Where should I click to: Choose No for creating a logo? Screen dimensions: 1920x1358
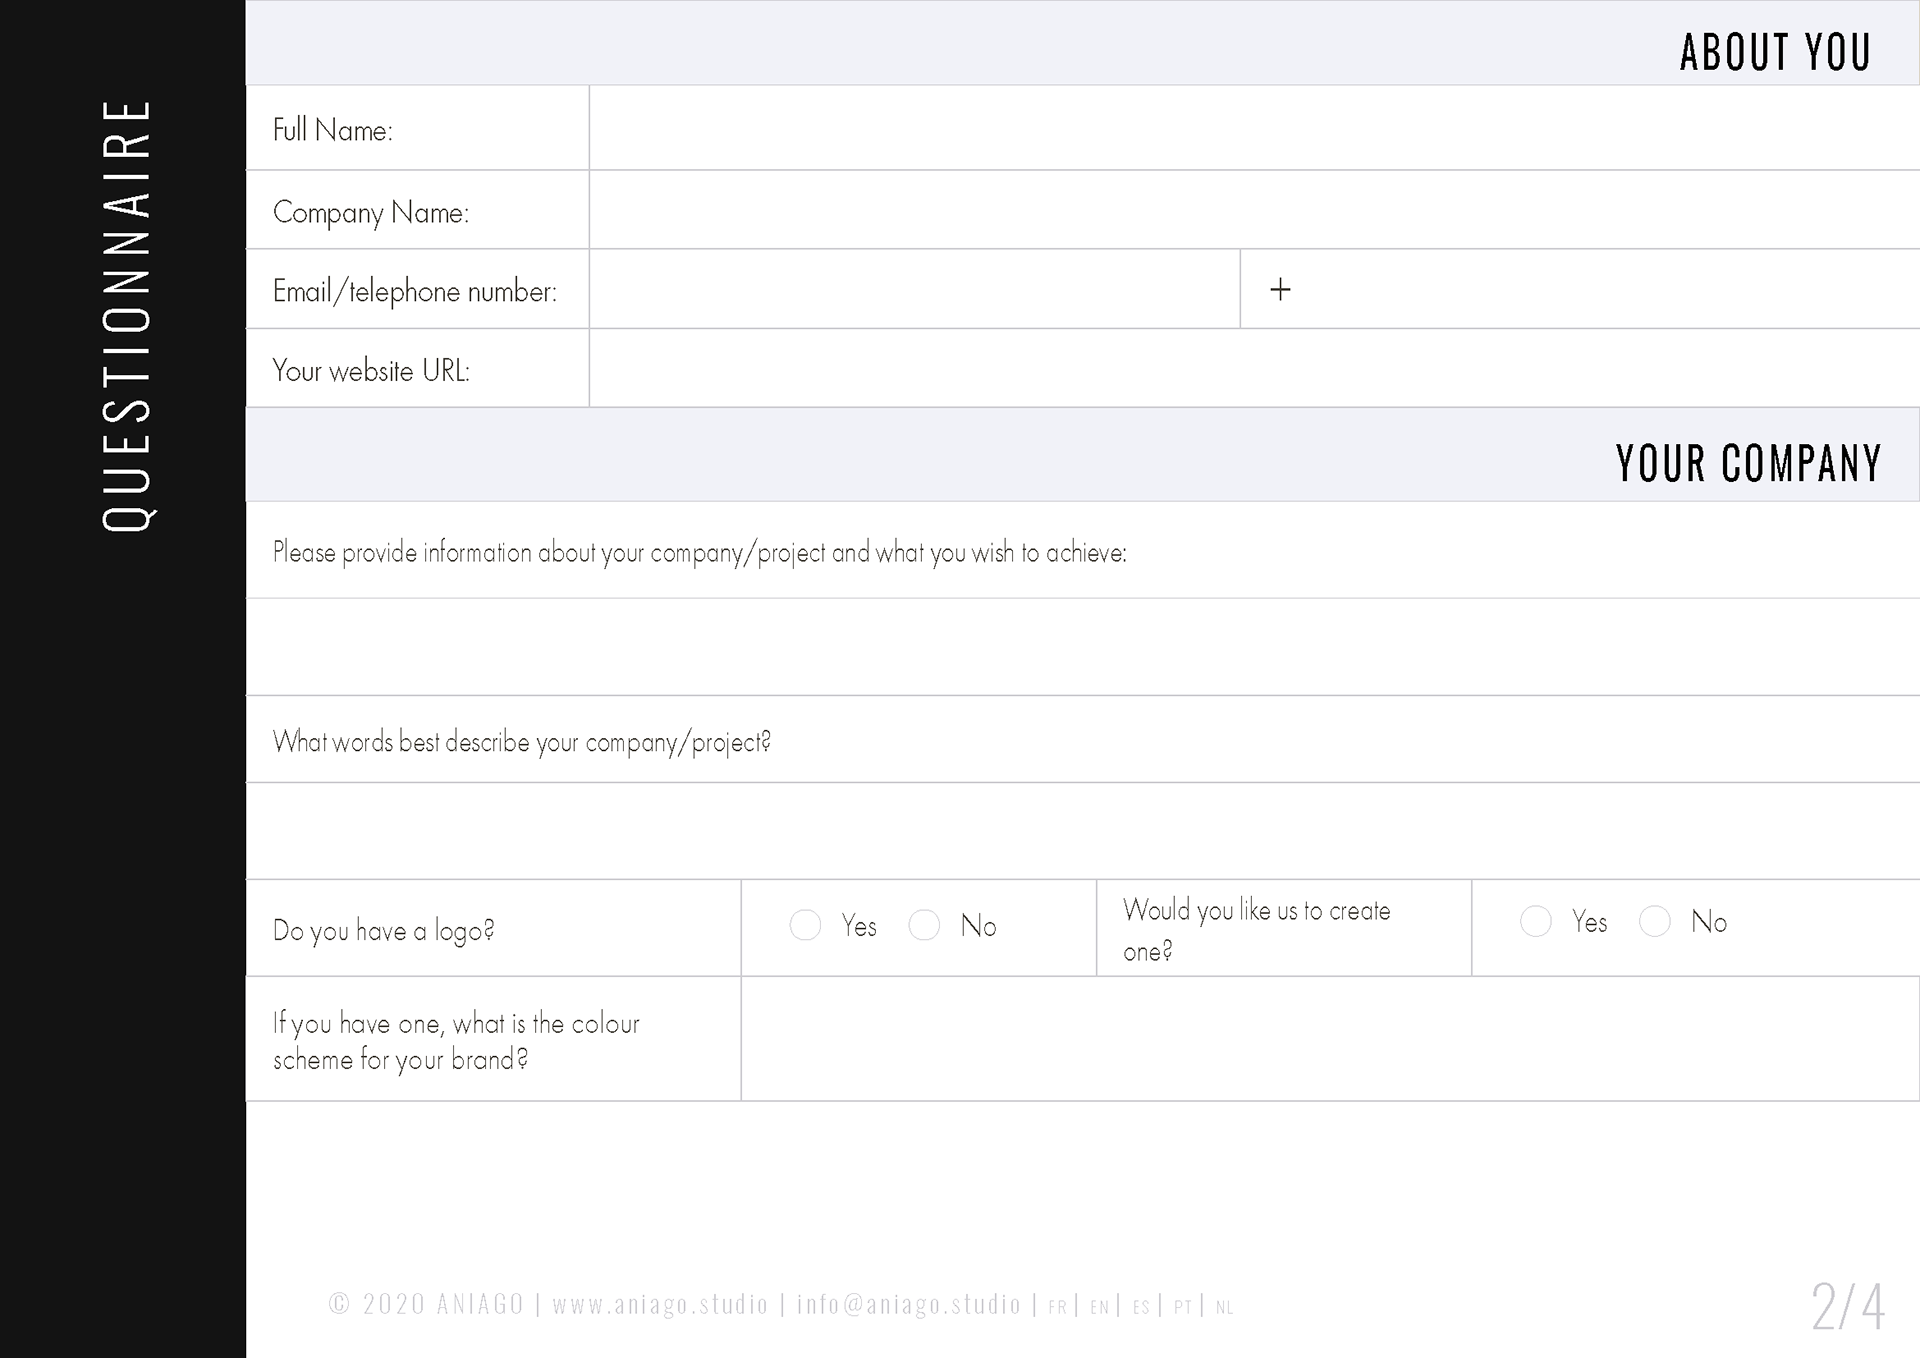(1655, 921)
